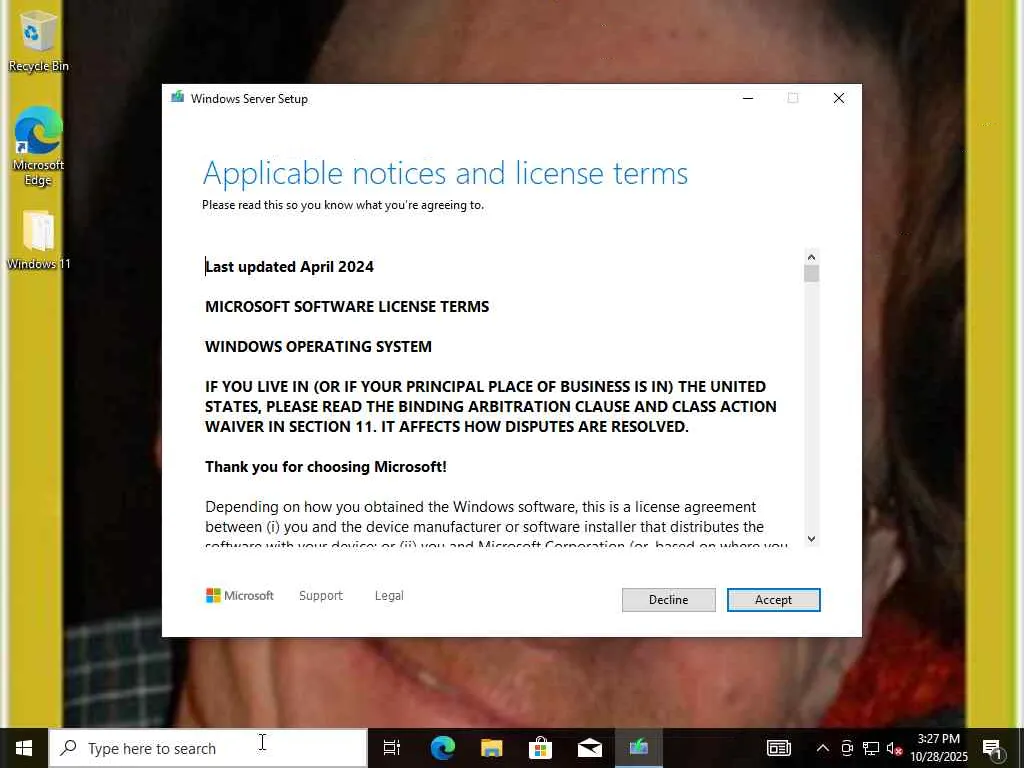
Task: Minimize the Windows Server Setup window
Action: (748, 98)
